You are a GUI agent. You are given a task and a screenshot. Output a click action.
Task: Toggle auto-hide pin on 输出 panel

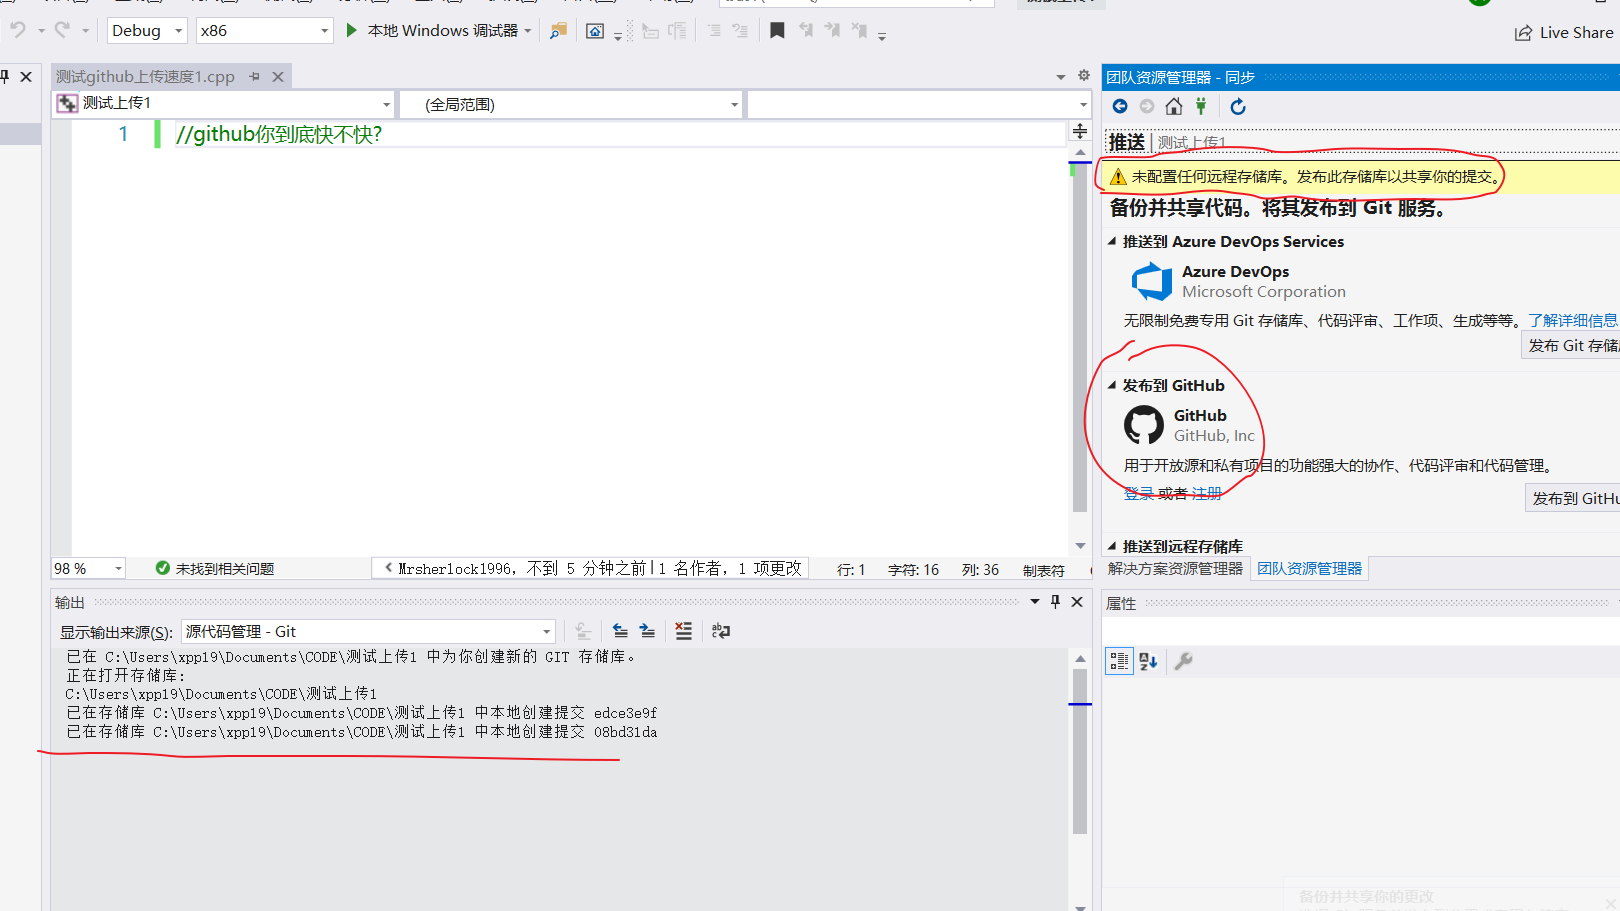coord(1055,602)
